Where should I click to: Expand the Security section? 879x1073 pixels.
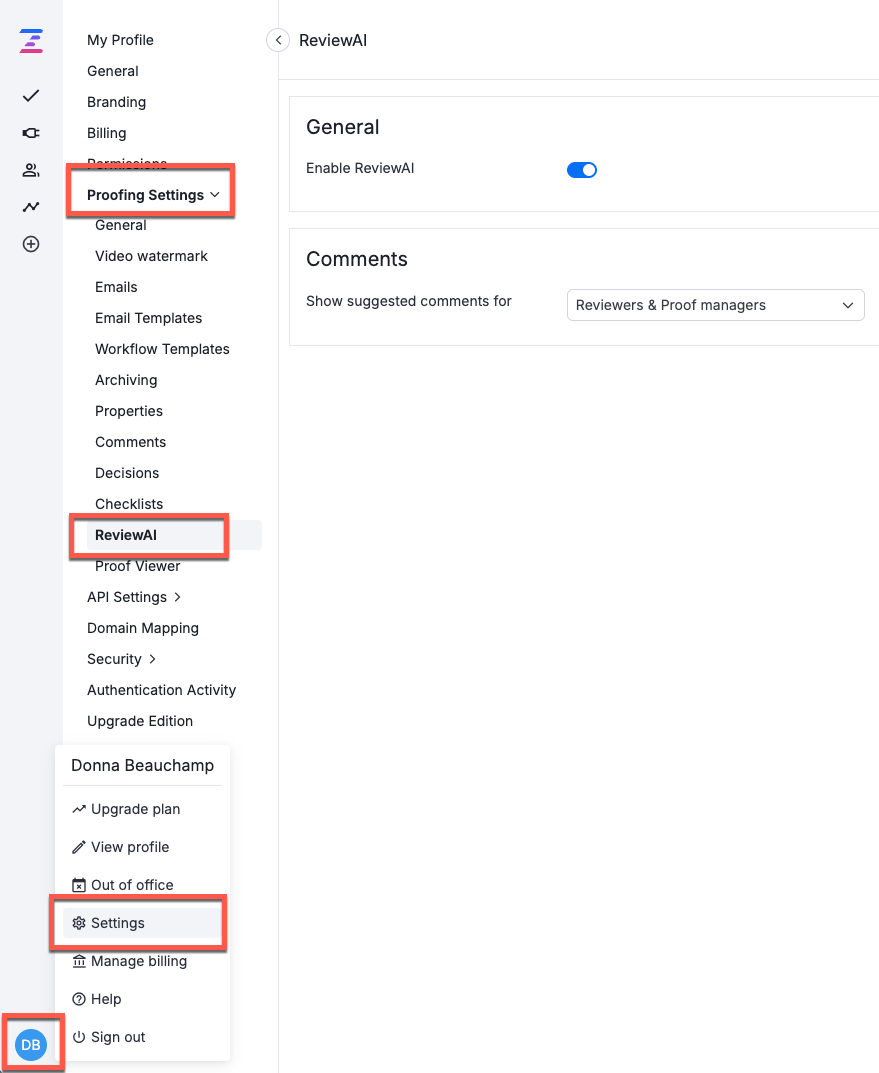point(122,659)
